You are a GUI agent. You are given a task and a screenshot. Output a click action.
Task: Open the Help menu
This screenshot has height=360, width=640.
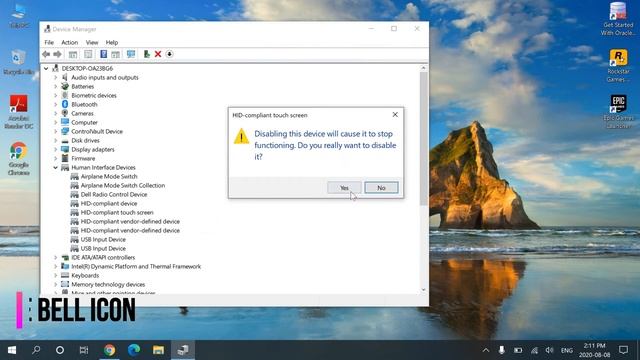click(x=111, y=42)
